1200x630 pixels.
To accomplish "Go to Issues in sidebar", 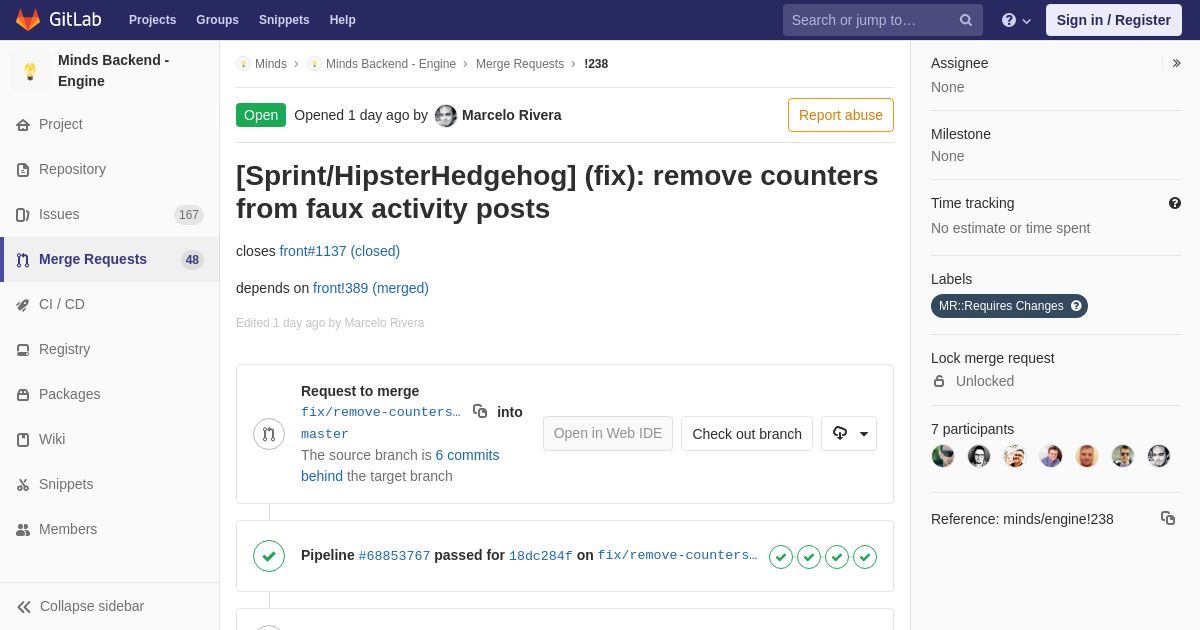I will pos(110,214).
